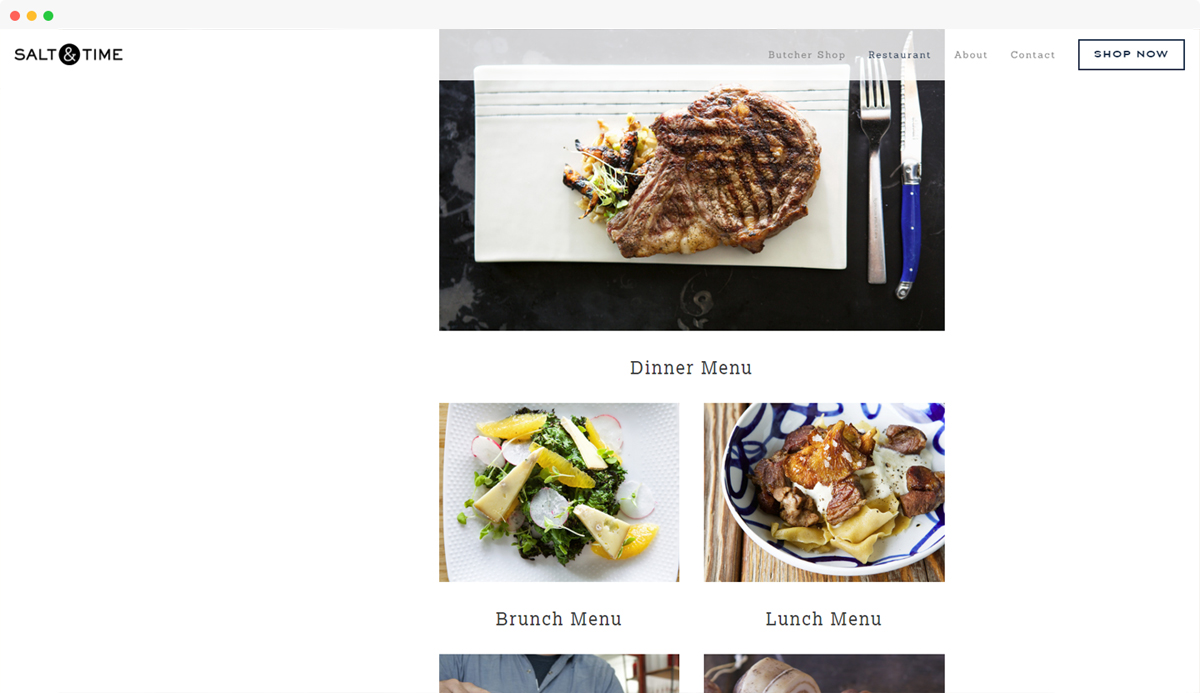Click the Shop Now button
Image resolution: width=1200 pixels, height=693 pixels.
point(1131,55)
